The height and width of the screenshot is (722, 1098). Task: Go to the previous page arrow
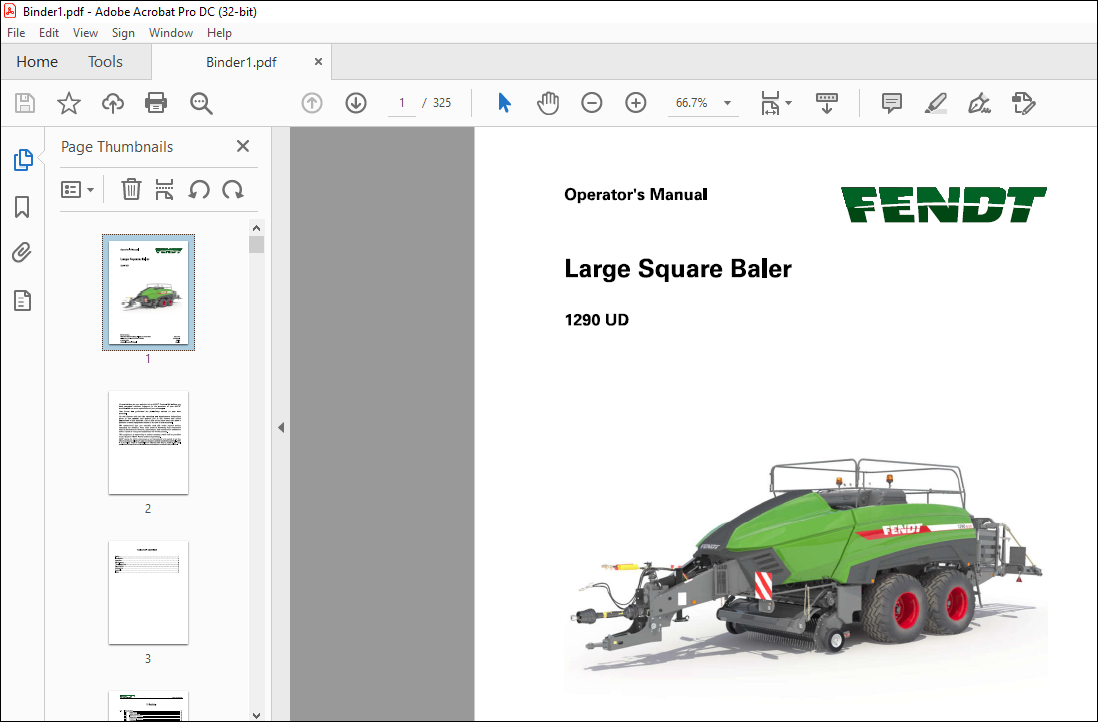tap(312, 103)
